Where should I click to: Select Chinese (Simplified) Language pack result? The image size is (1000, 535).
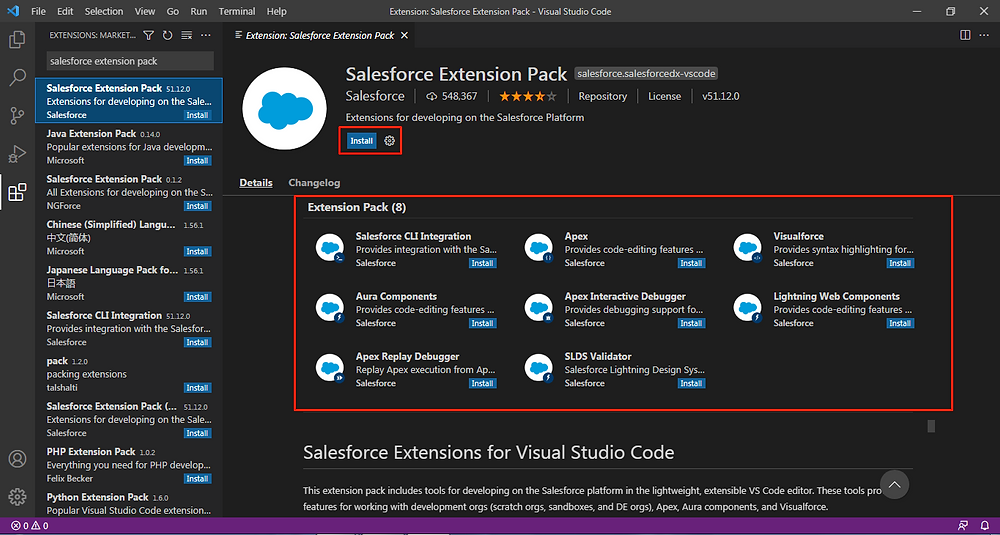(129, 238)
